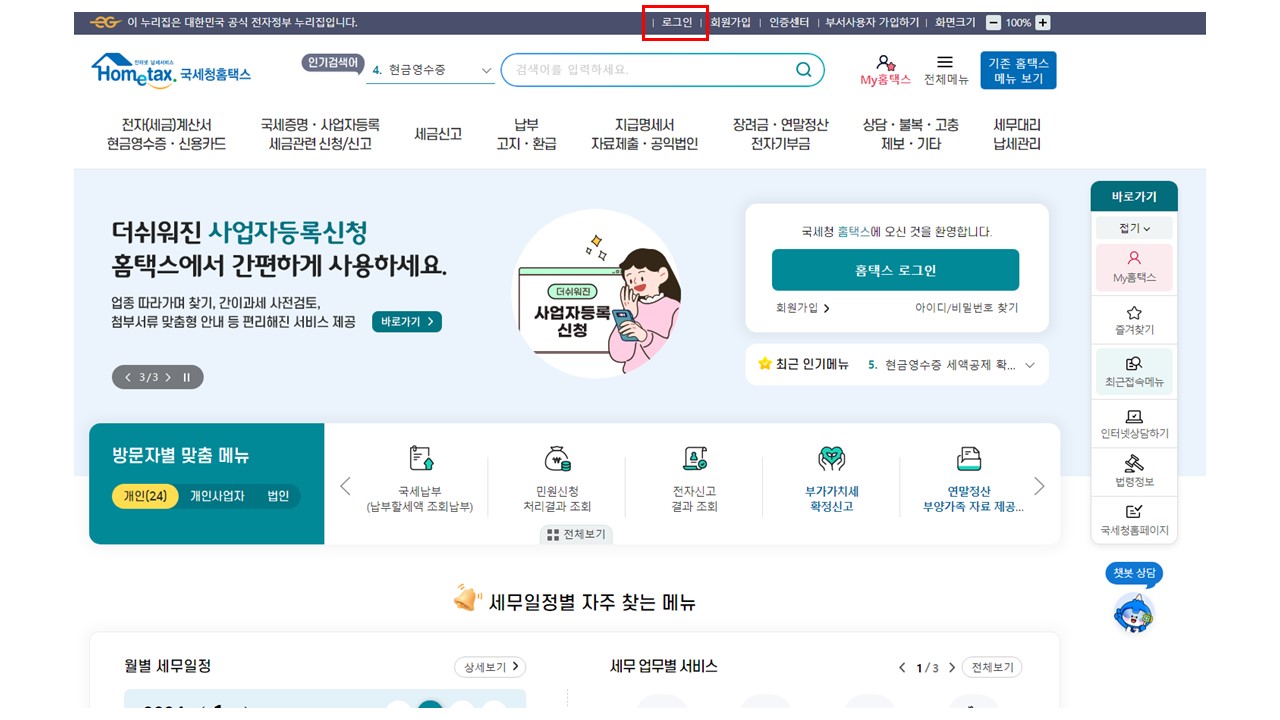Open 전자(세금)계산서 현금영수증 menu
The image size is (1280, 720).
(166, 134)
